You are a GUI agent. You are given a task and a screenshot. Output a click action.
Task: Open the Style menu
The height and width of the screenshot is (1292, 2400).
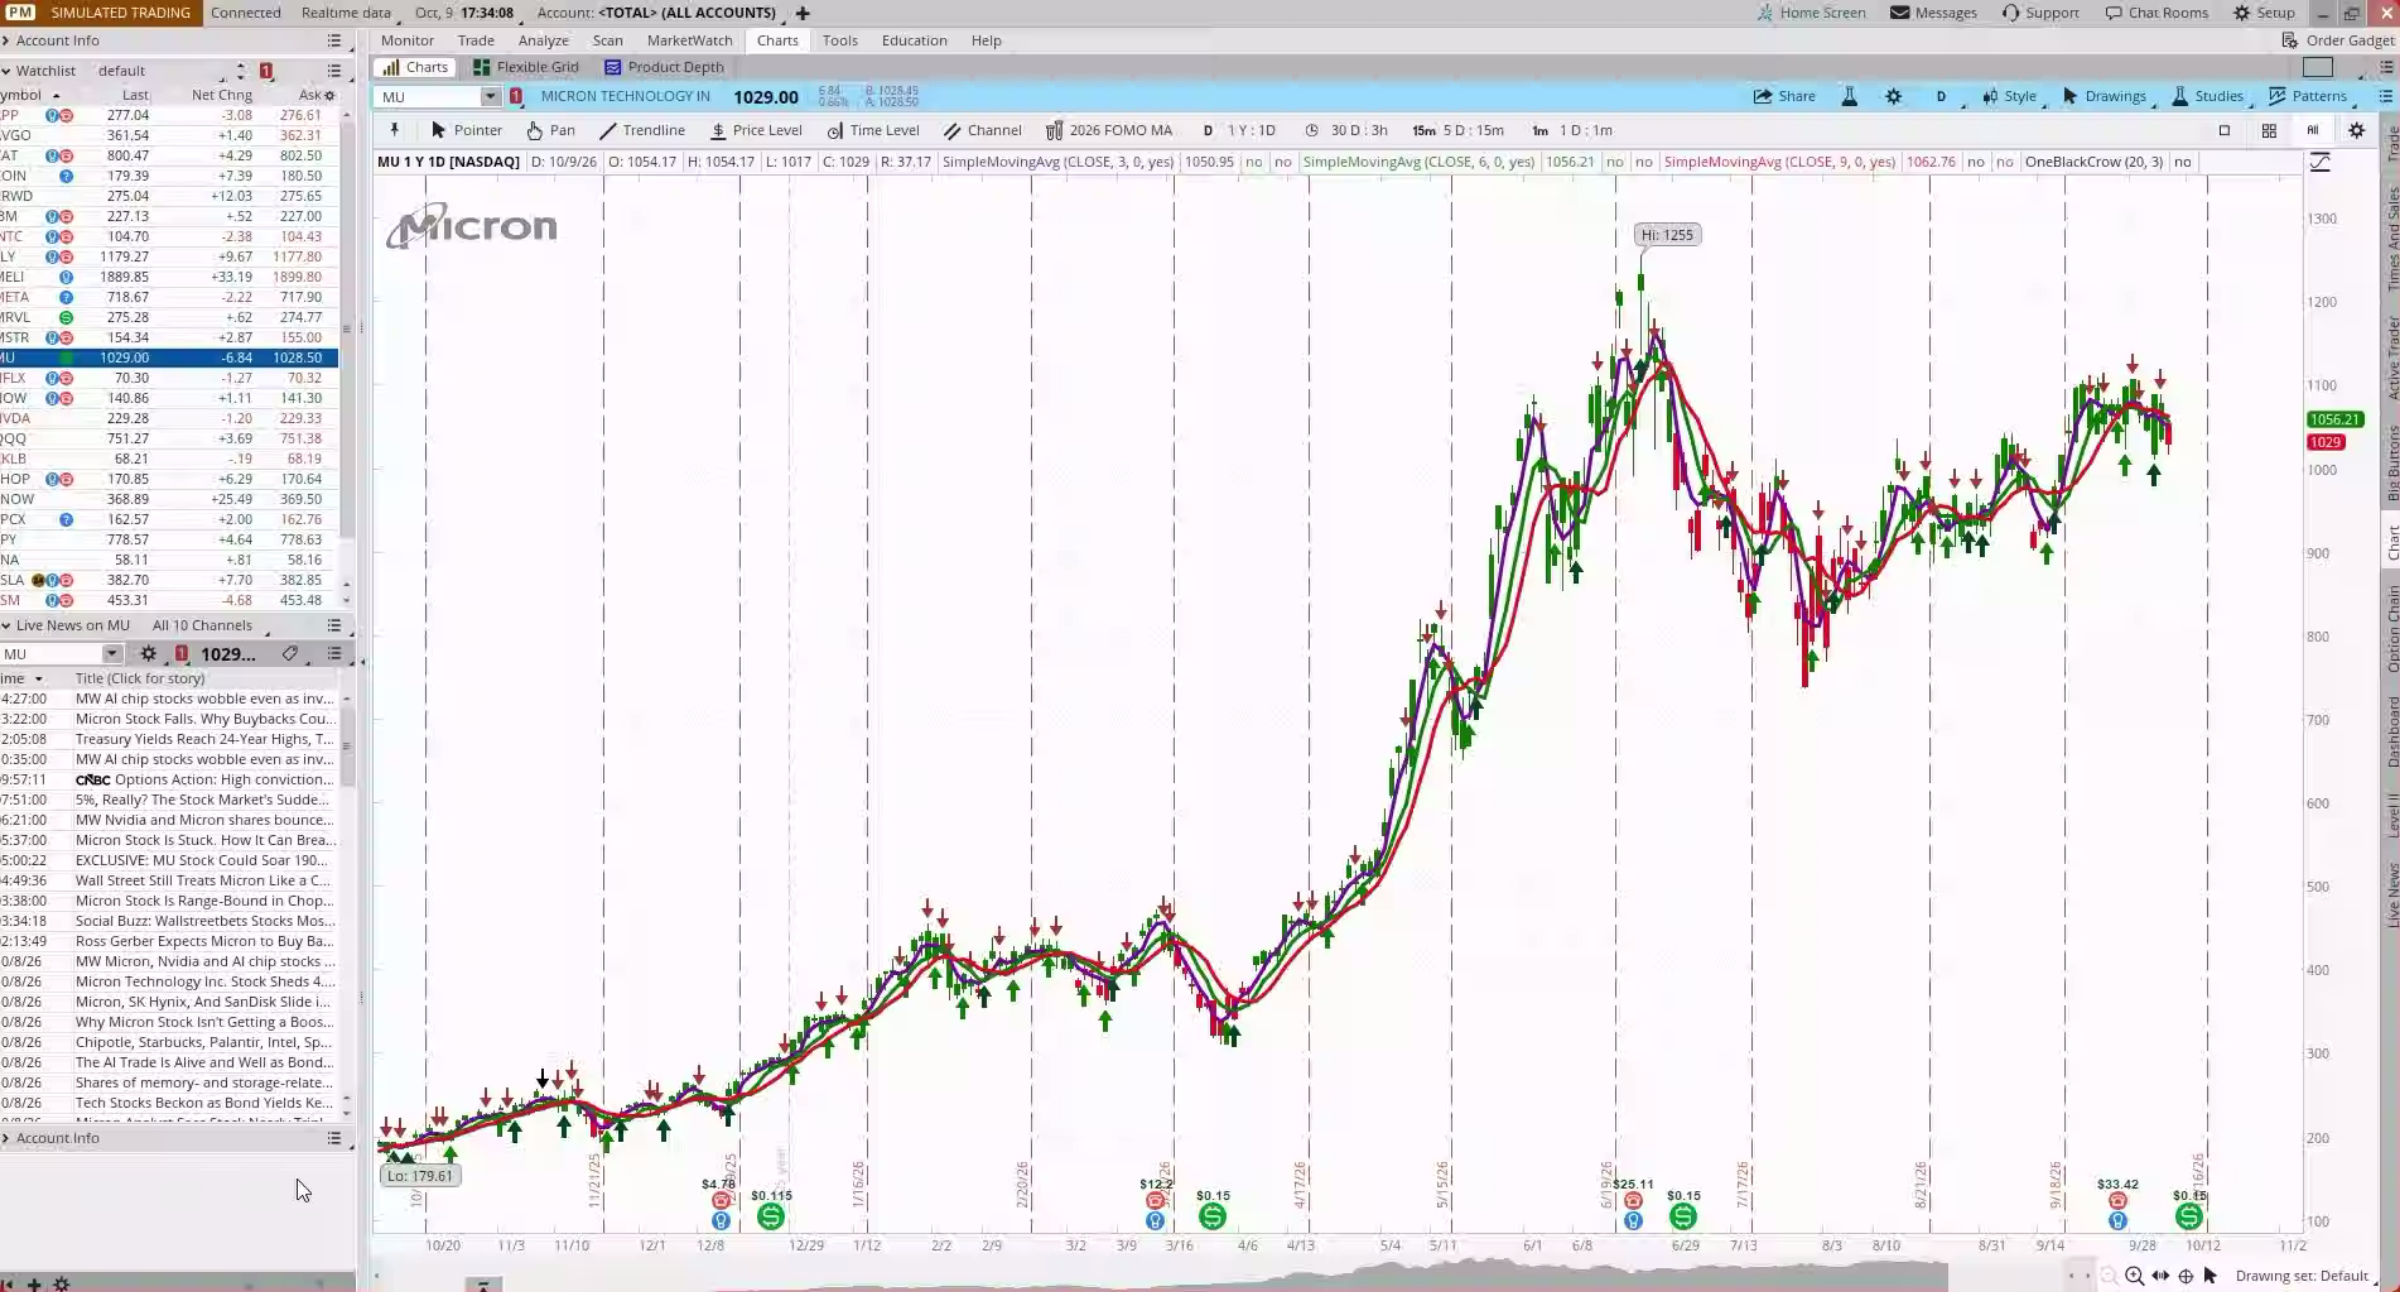[x=2010, y=96]
